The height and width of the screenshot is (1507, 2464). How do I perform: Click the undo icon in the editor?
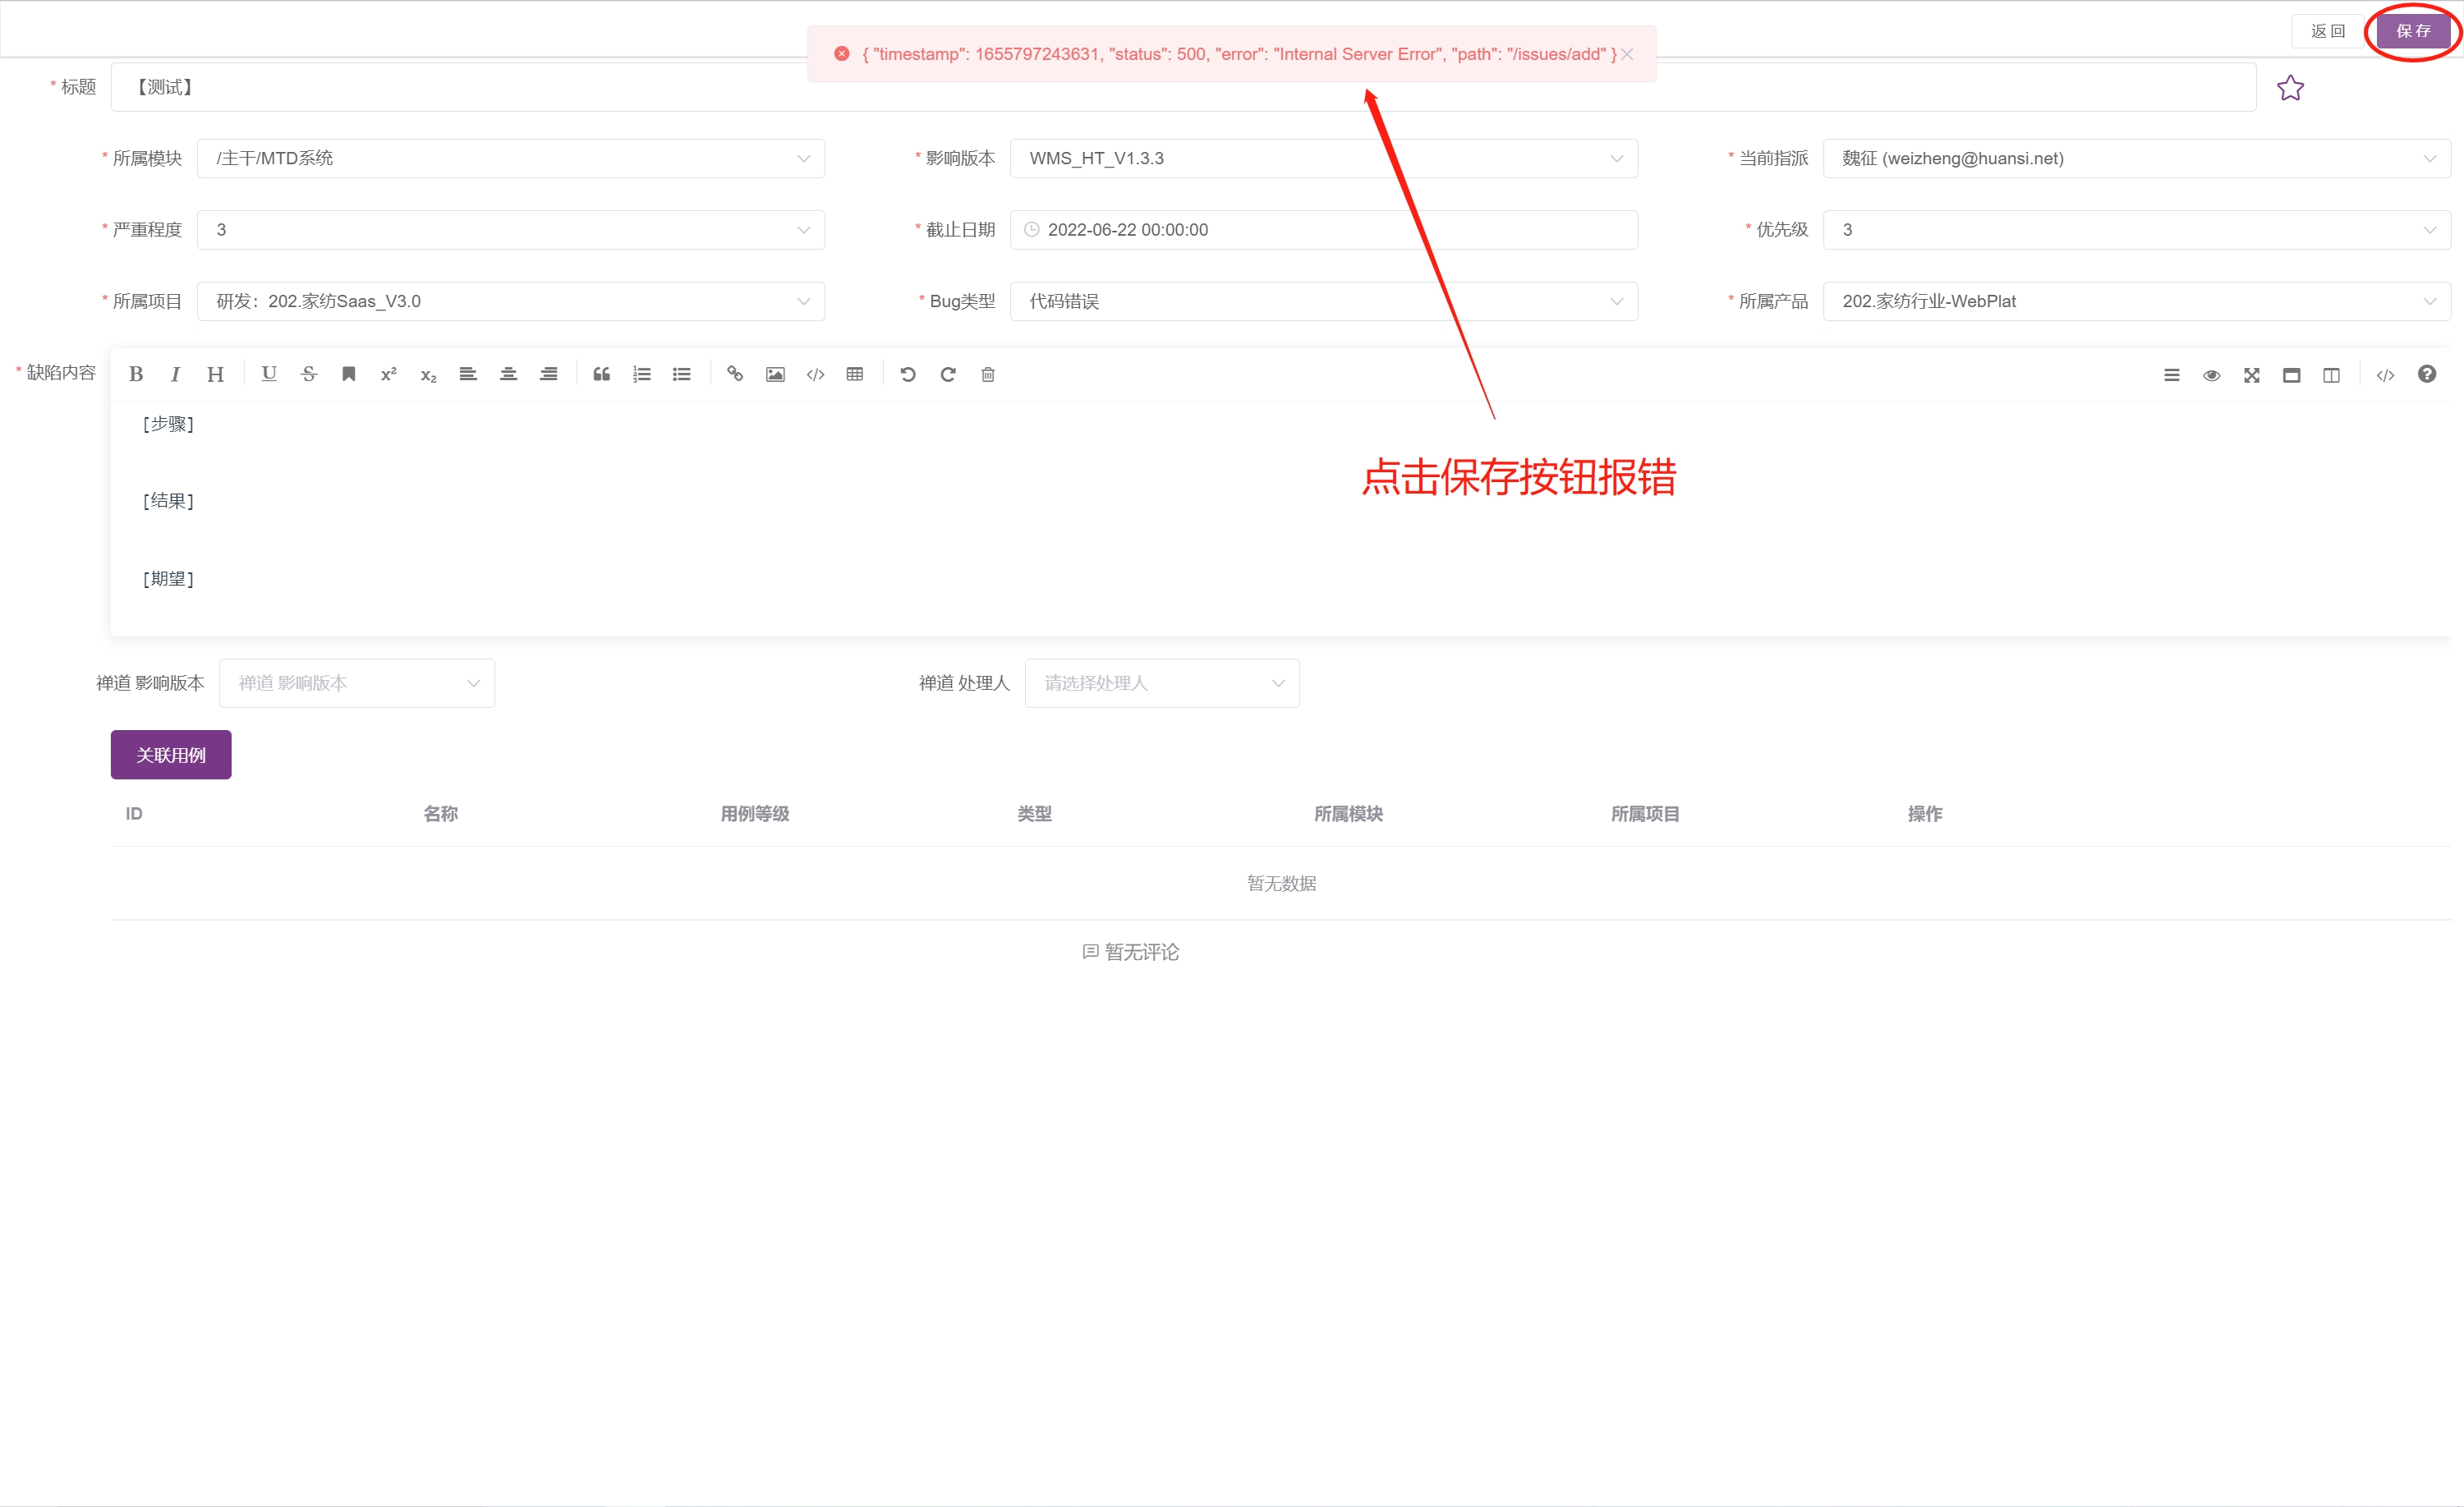point(908,374)
